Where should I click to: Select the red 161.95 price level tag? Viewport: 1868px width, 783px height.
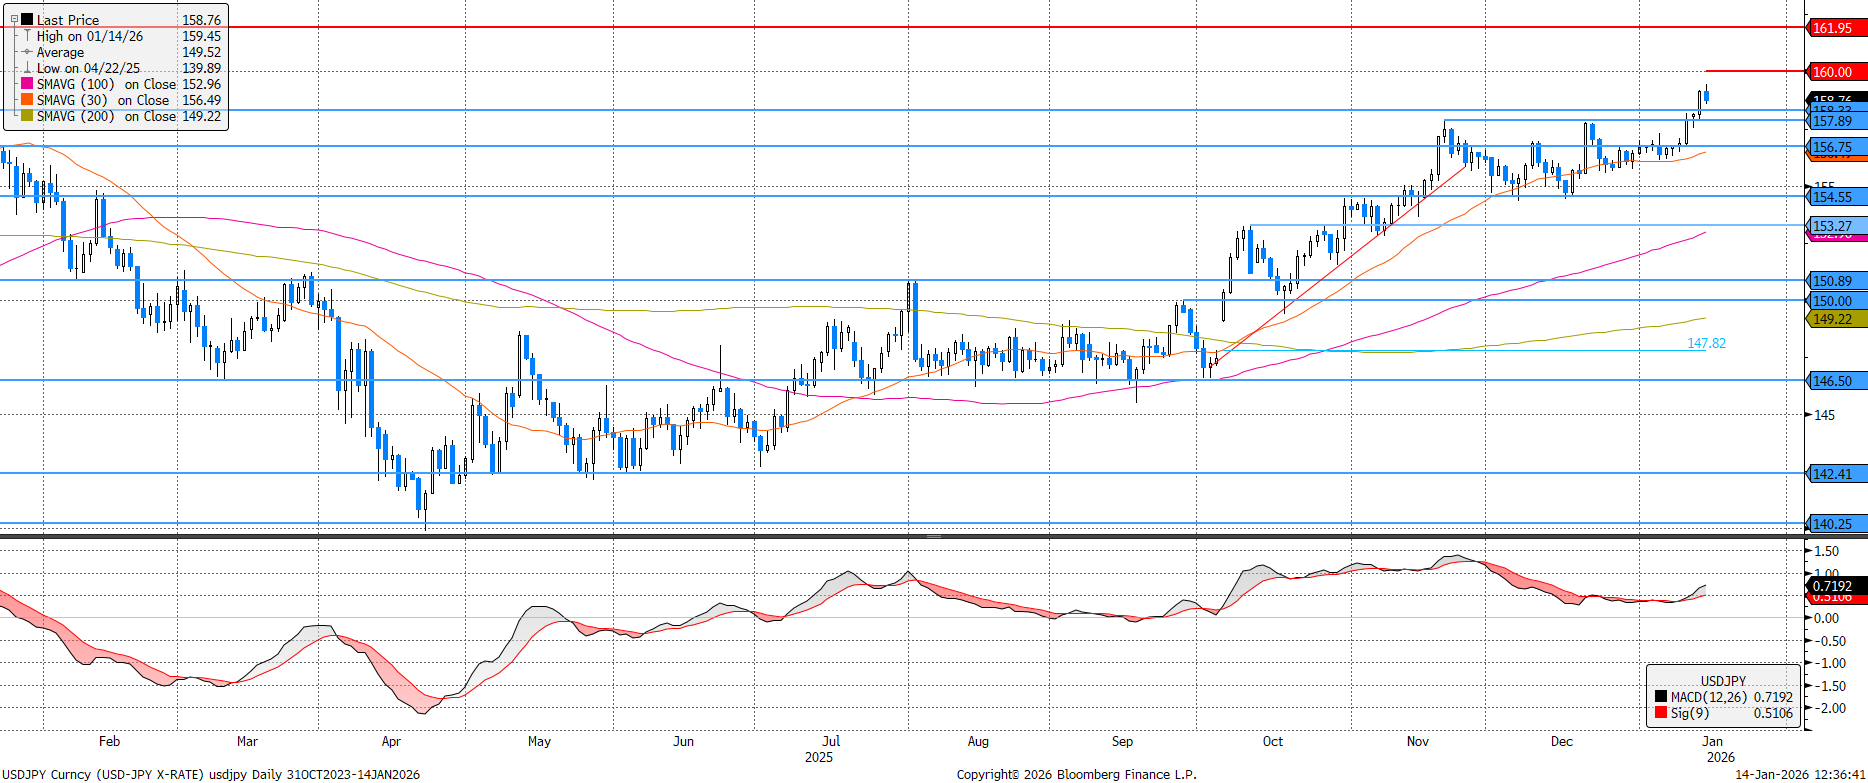point(1834,28)
